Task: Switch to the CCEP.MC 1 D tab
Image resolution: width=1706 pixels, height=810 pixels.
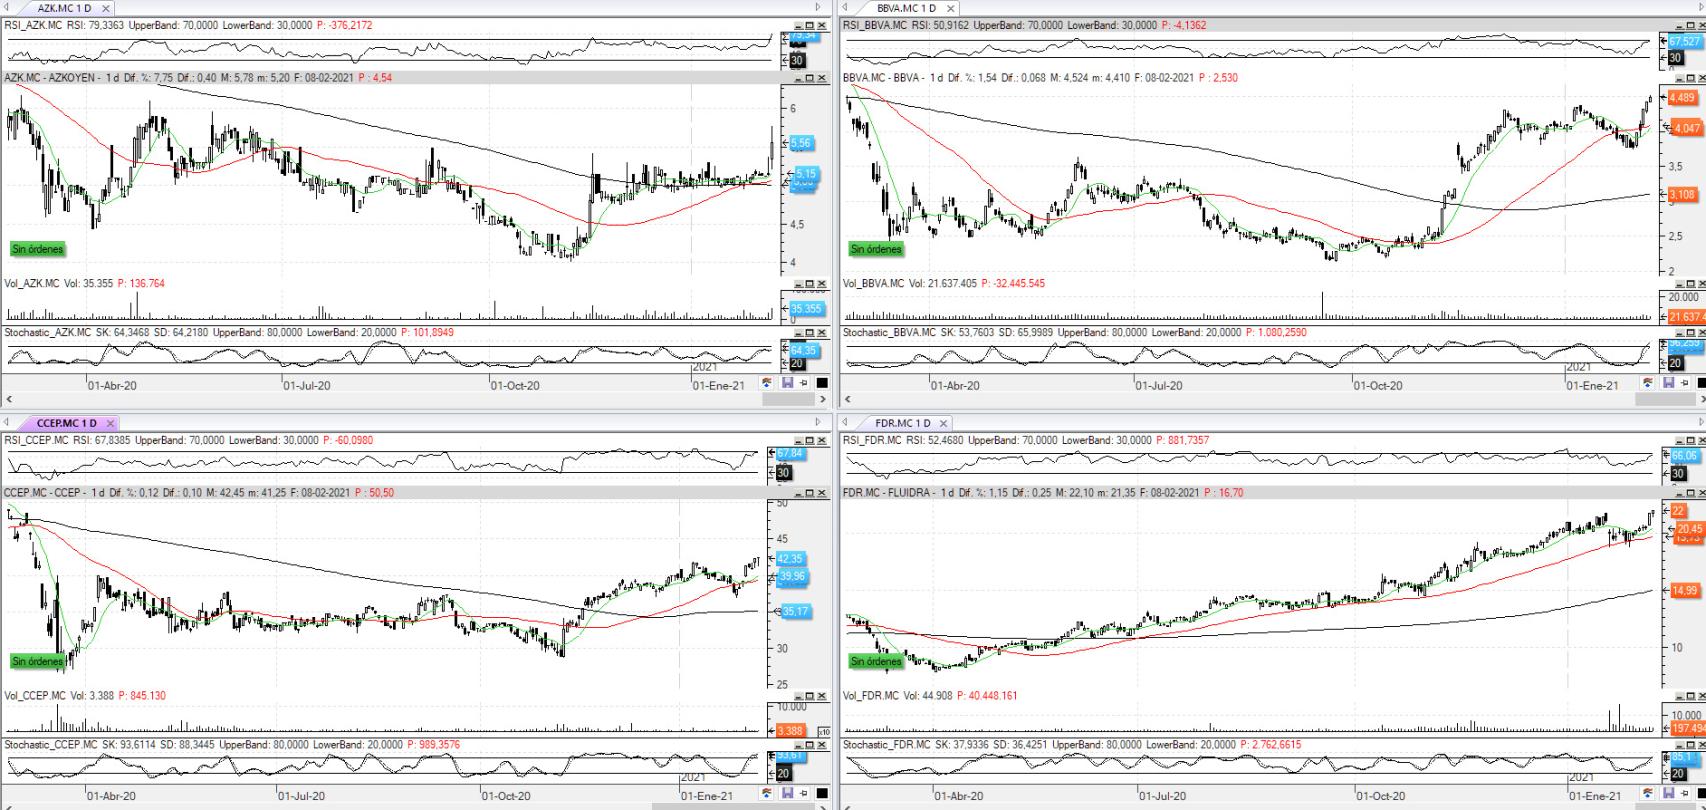Action: (66, 423)
